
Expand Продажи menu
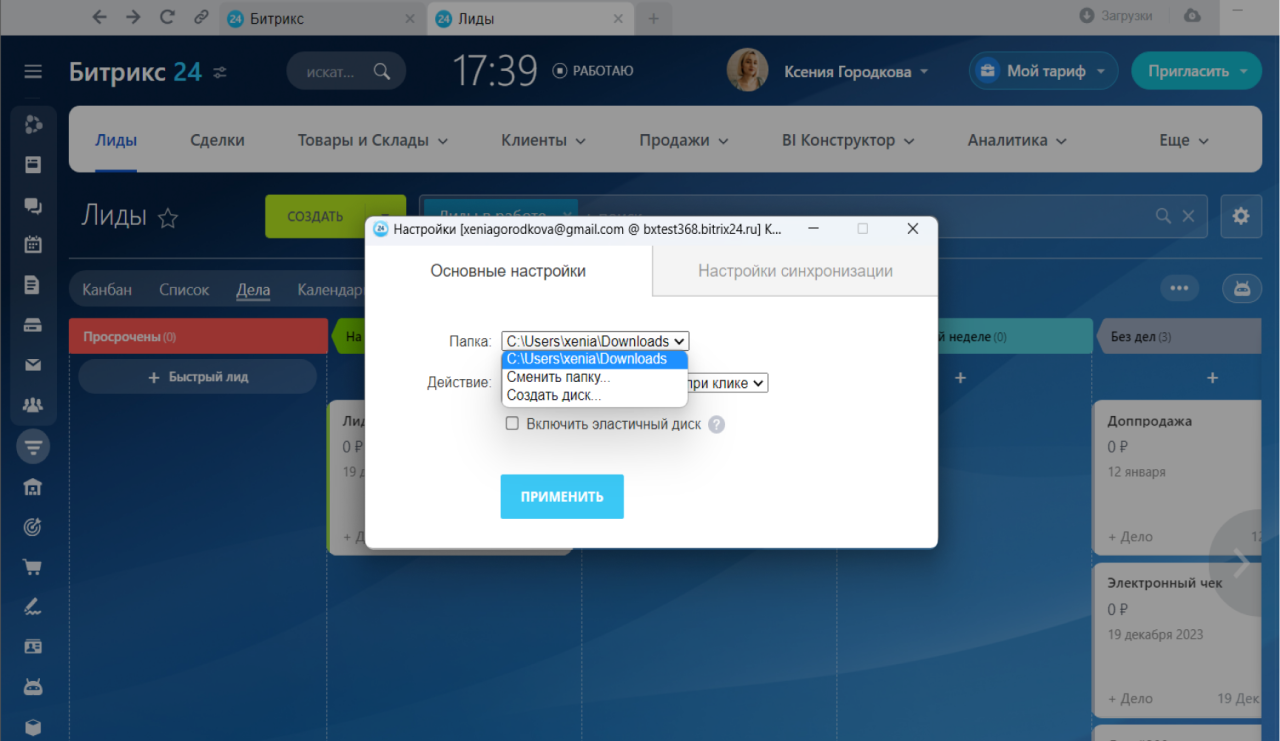[684, 141]
